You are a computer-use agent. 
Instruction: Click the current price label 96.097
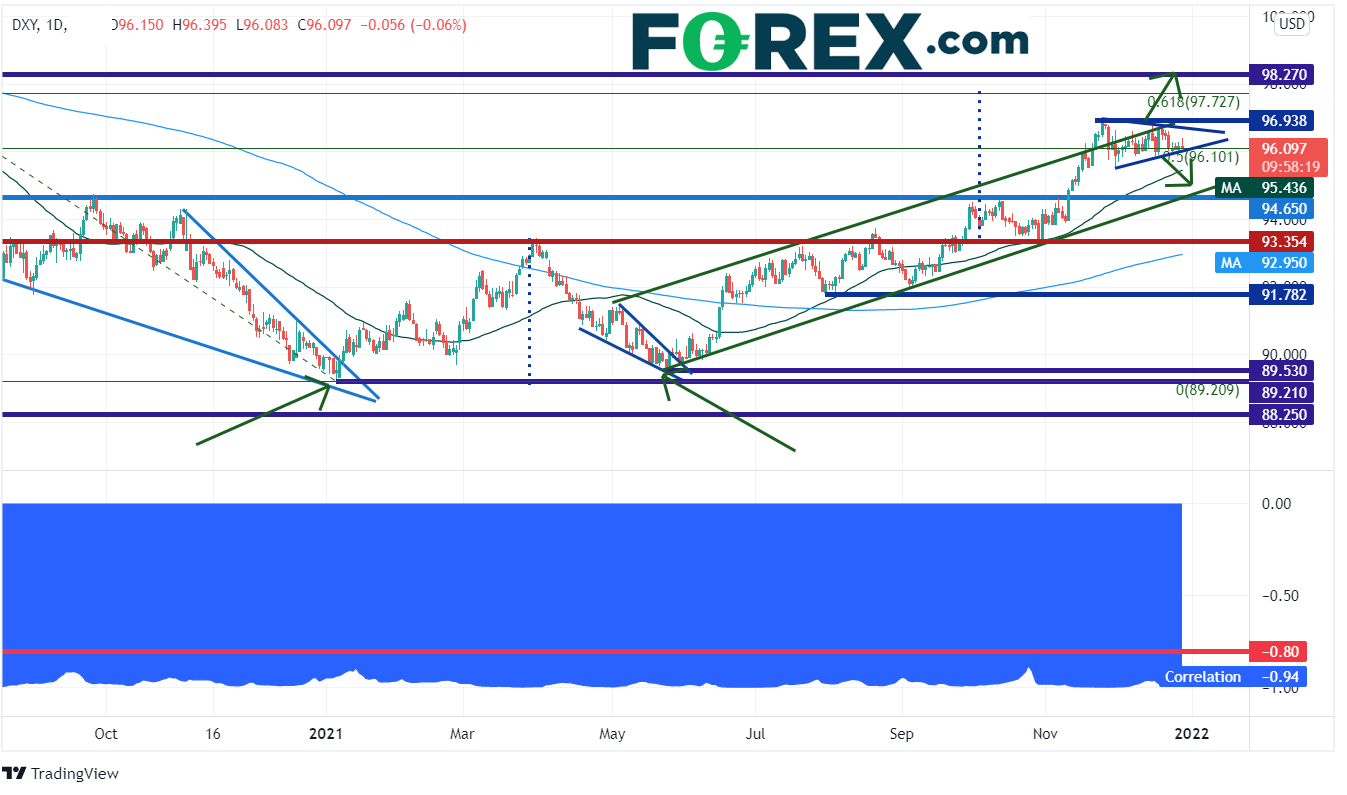[x=1282, y=148]
